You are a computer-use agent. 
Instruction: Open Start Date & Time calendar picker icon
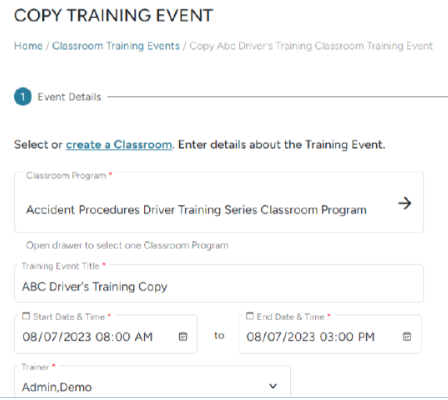coord(183,336)
